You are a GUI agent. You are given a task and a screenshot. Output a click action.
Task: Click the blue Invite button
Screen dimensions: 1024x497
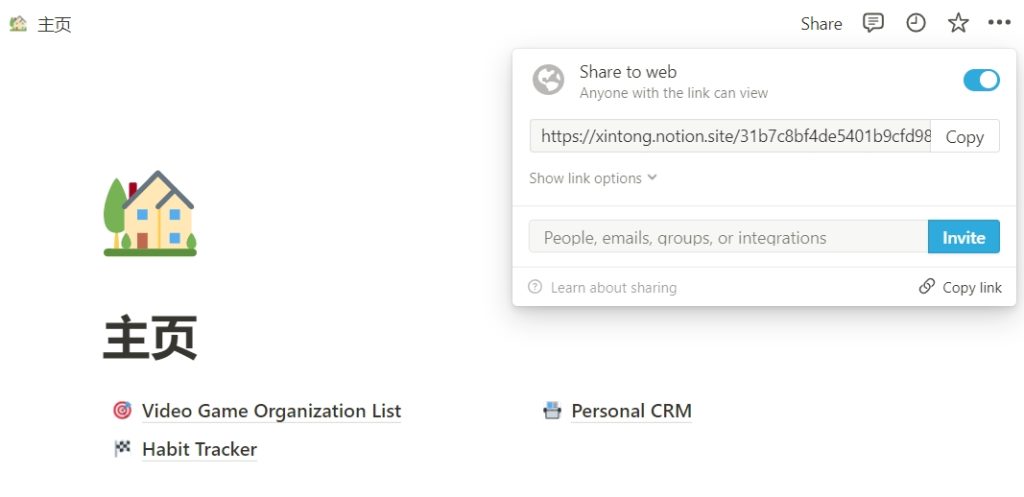(x=963, y=237)
